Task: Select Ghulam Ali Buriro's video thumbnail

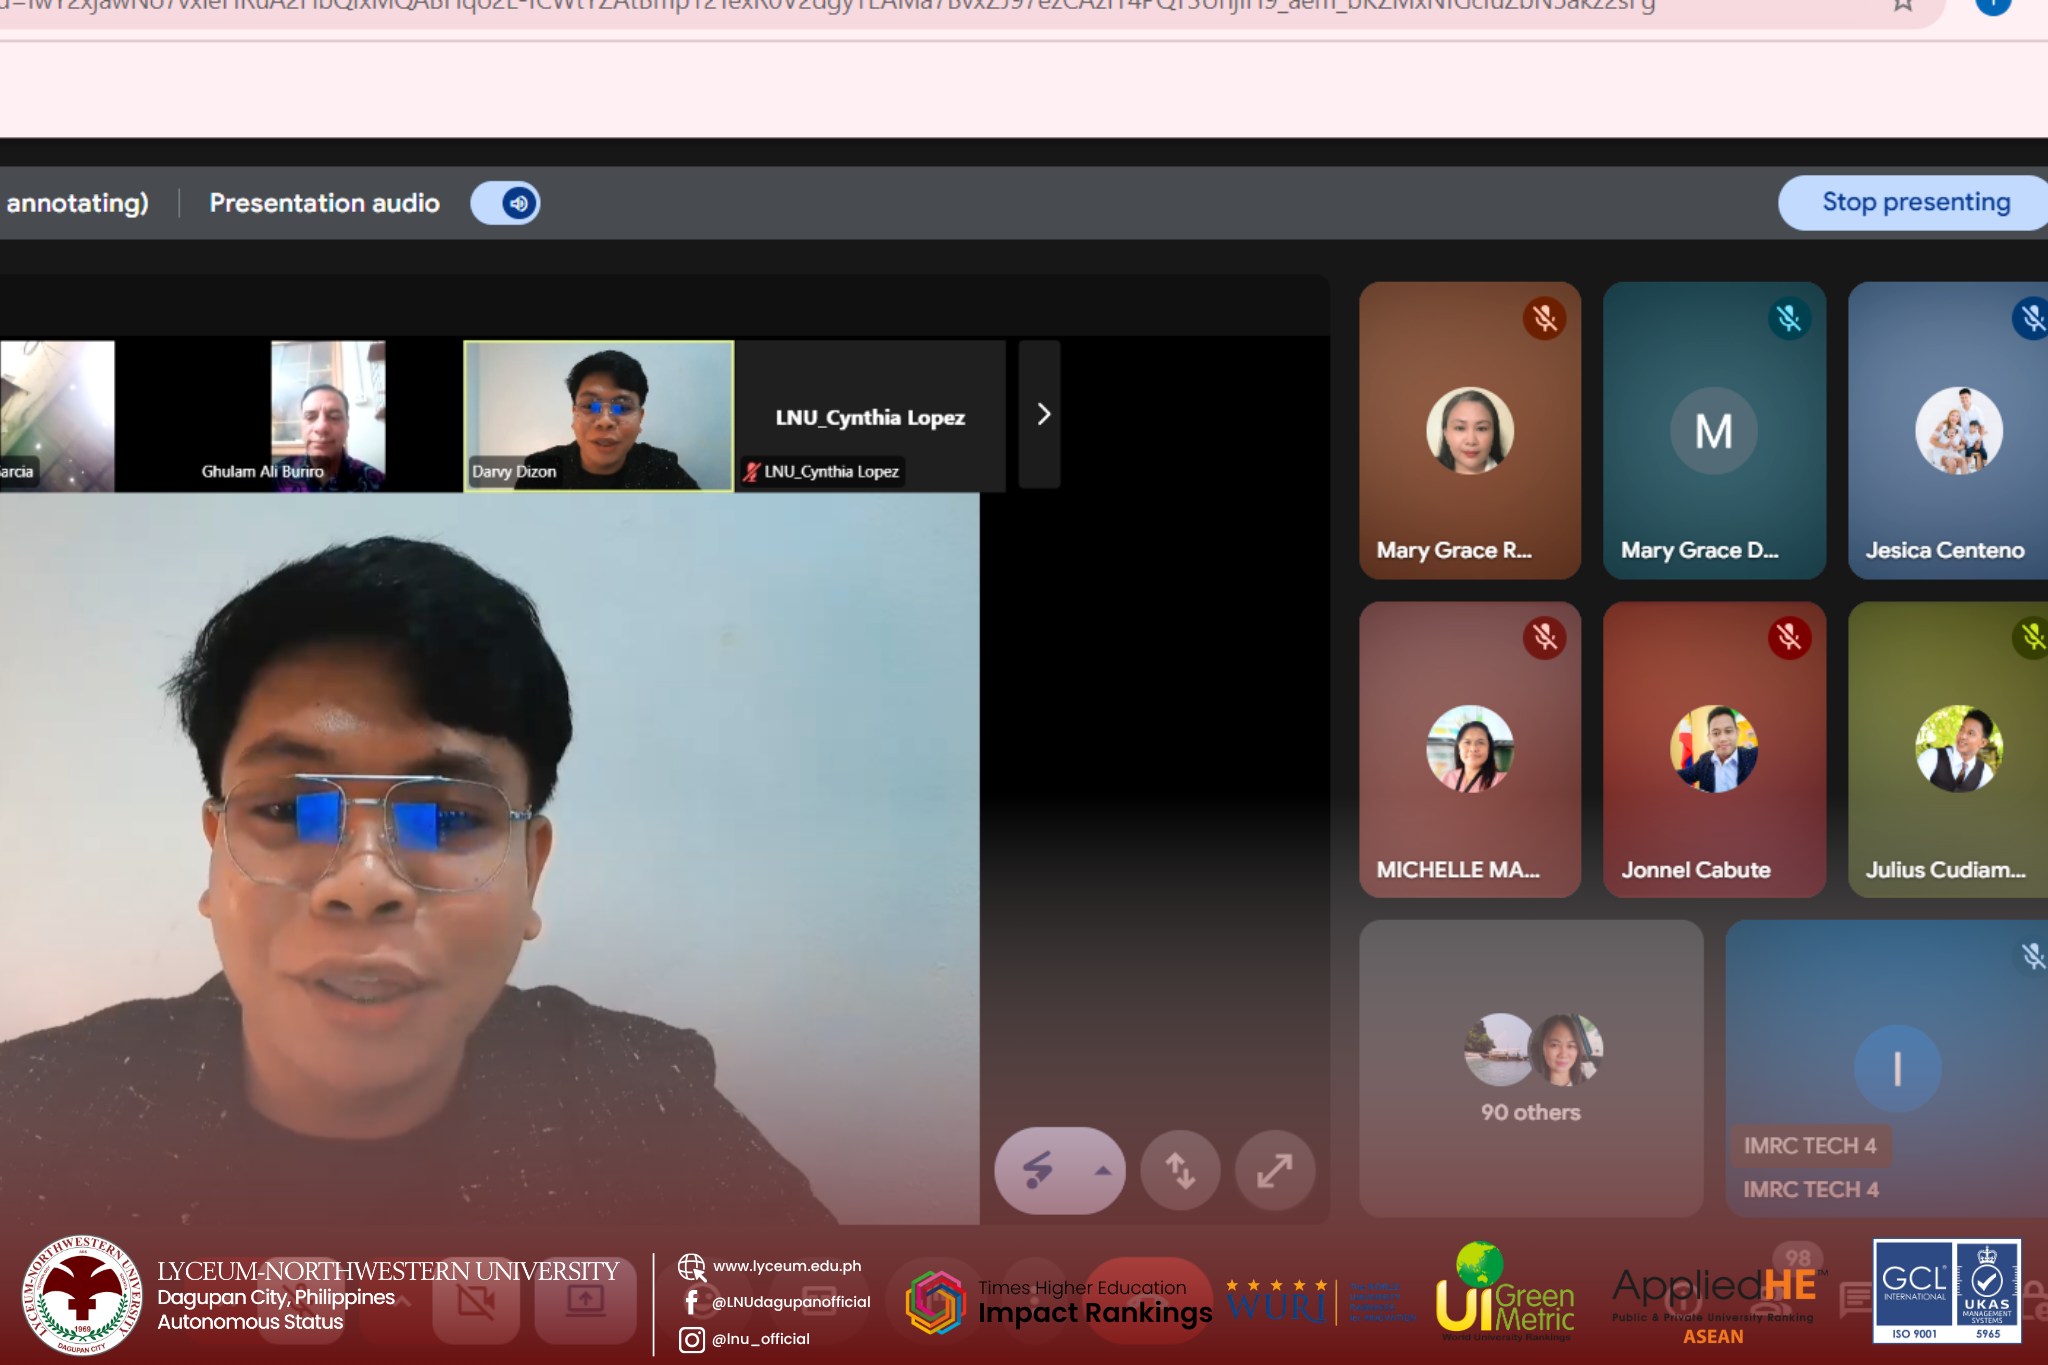Action: (327, 415)
